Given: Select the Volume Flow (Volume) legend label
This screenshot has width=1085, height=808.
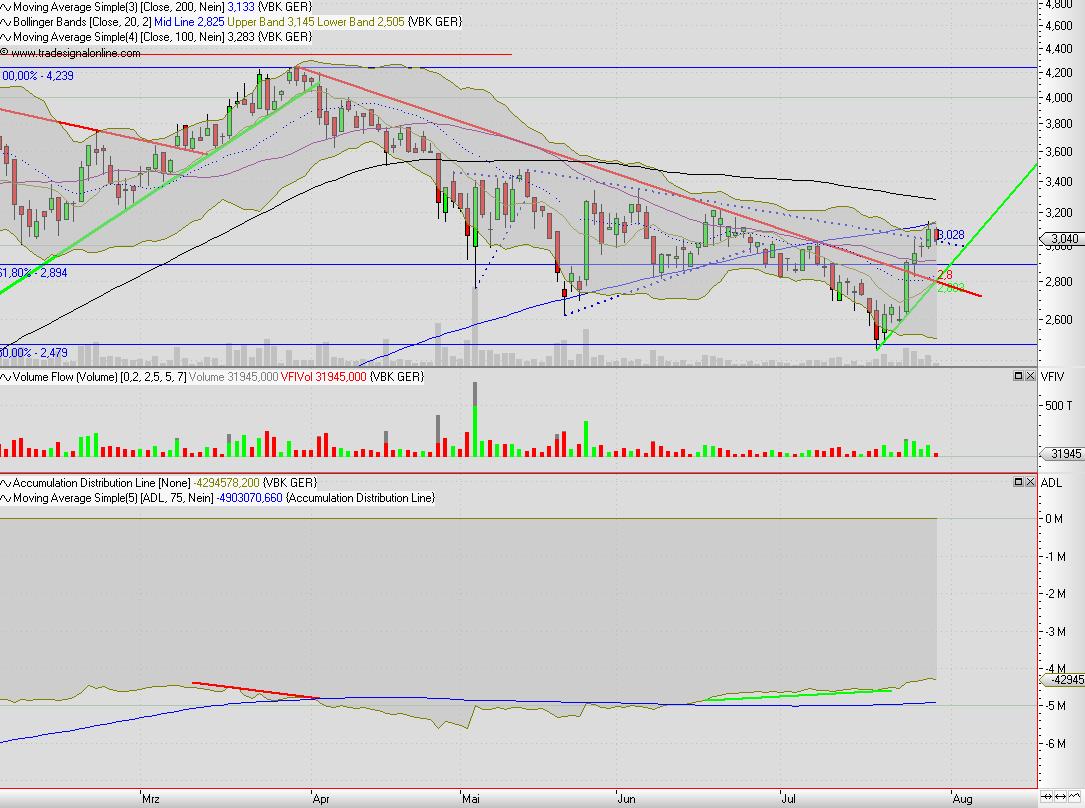Looking at the screenshot, I should (100, 377).
